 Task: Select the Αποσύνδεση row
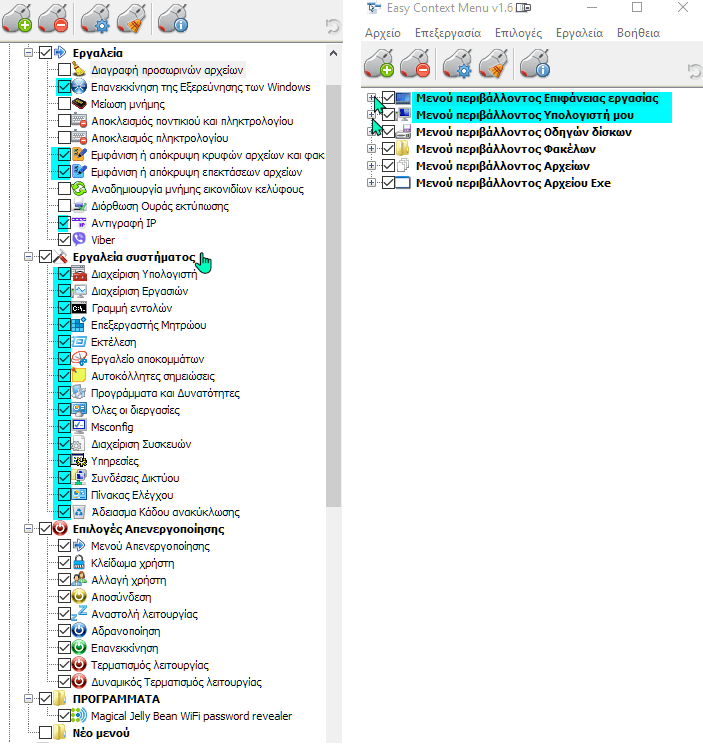[121, 597]
